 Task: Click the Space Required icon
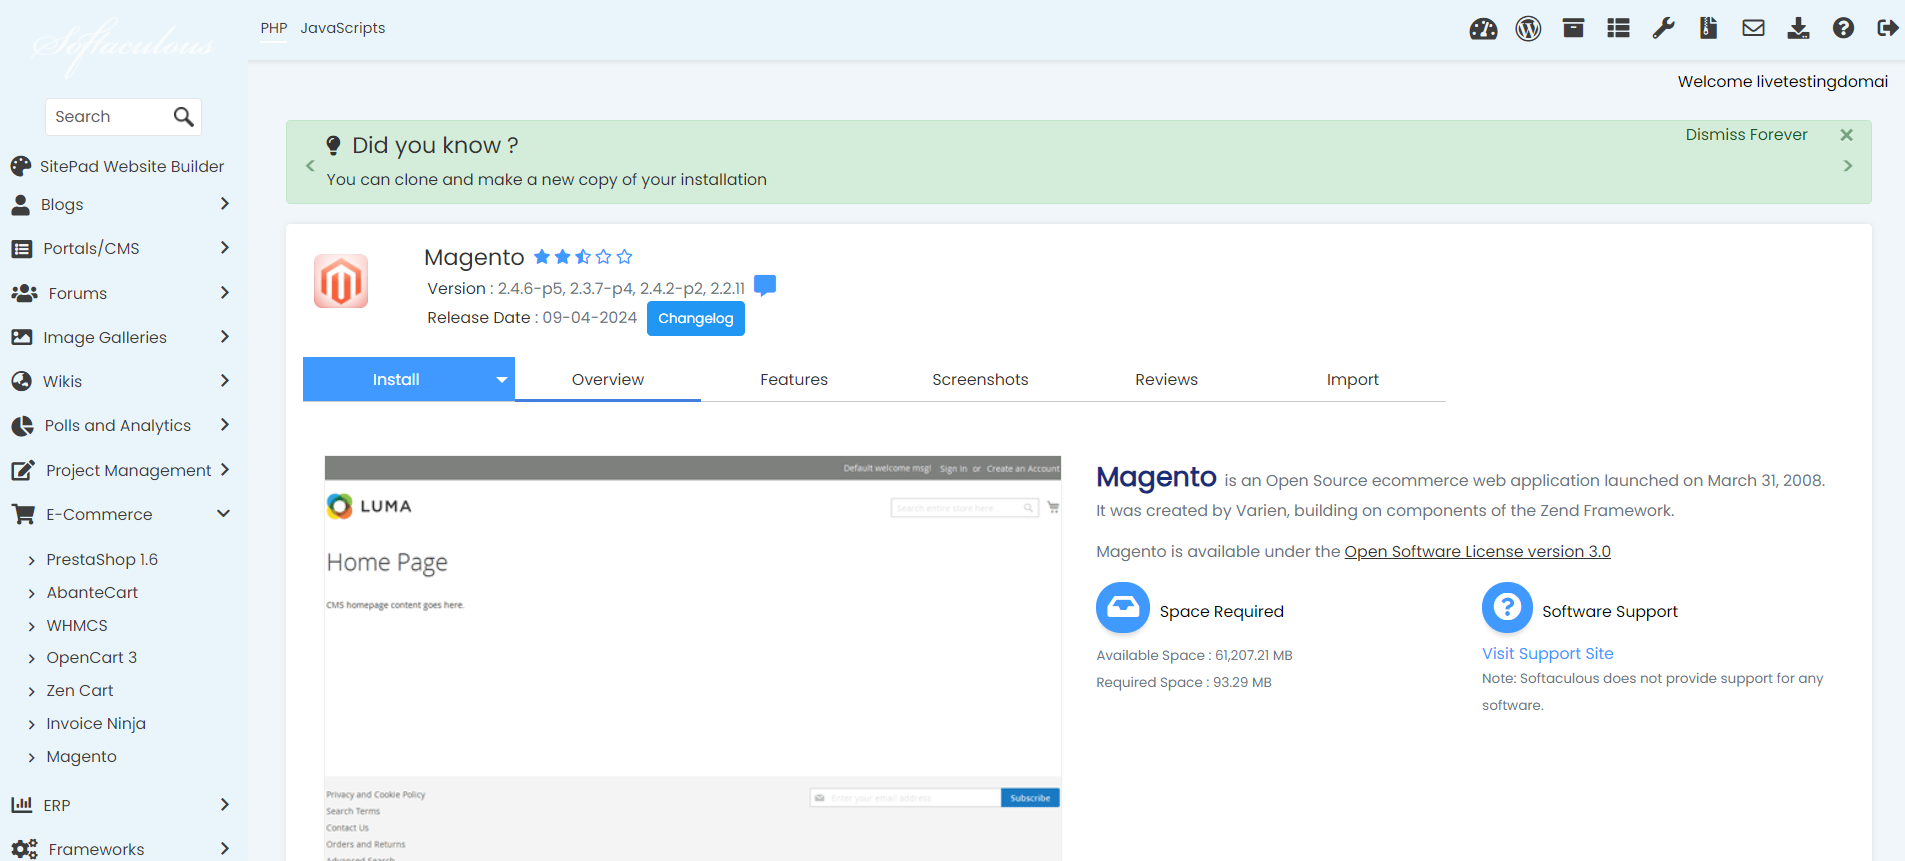pos(1123,608)
